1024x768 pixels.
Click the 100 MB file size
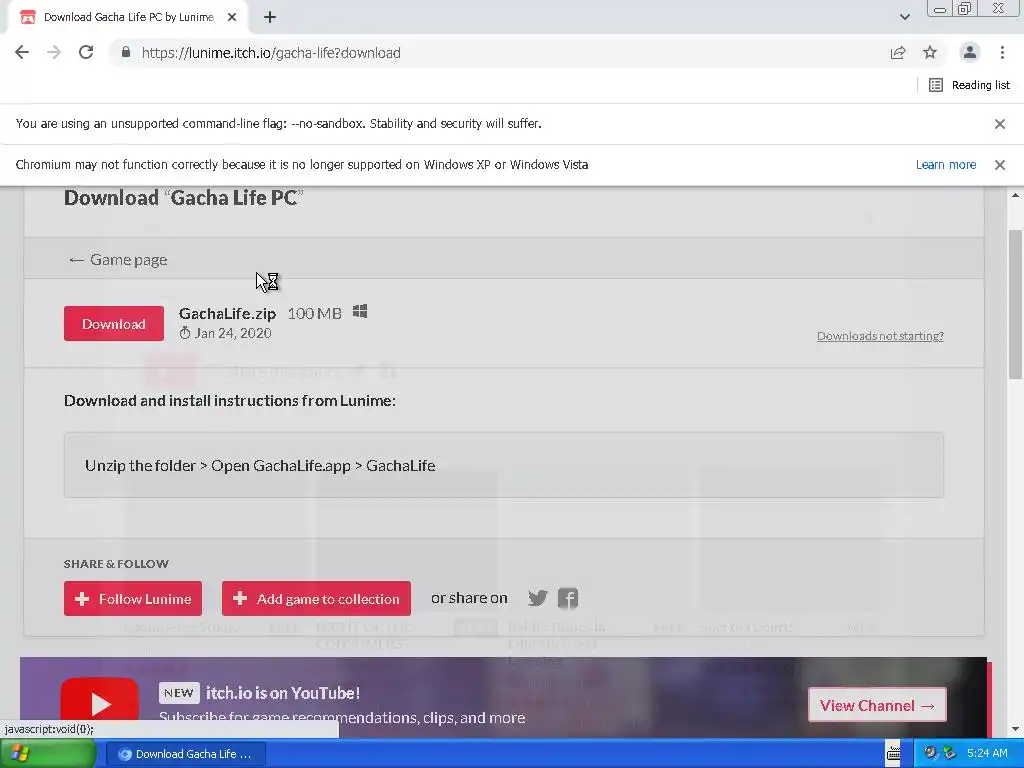(315, 313)
